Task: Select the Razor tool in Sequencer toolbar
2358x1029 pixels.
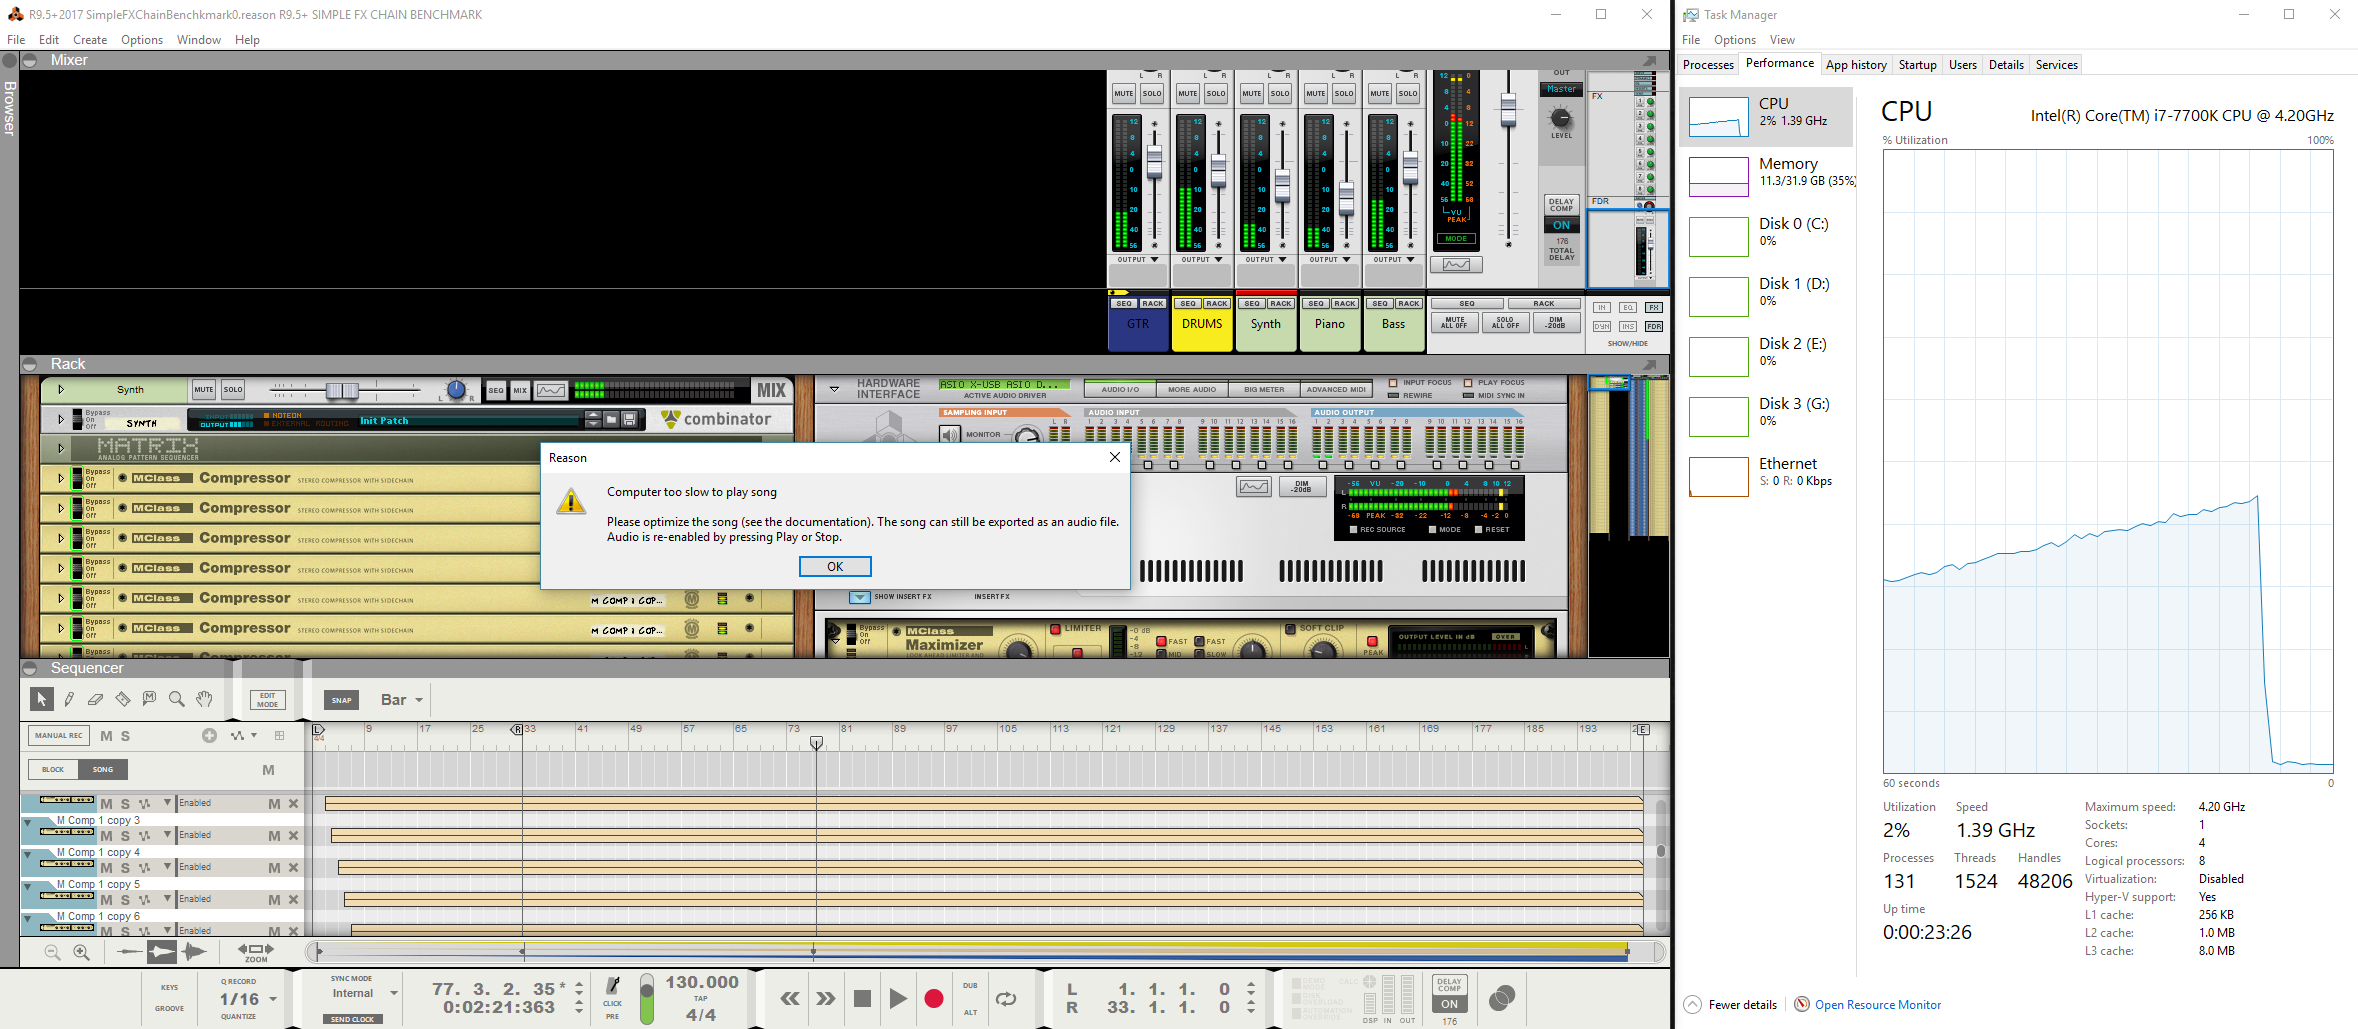Action: pos(123,699)
